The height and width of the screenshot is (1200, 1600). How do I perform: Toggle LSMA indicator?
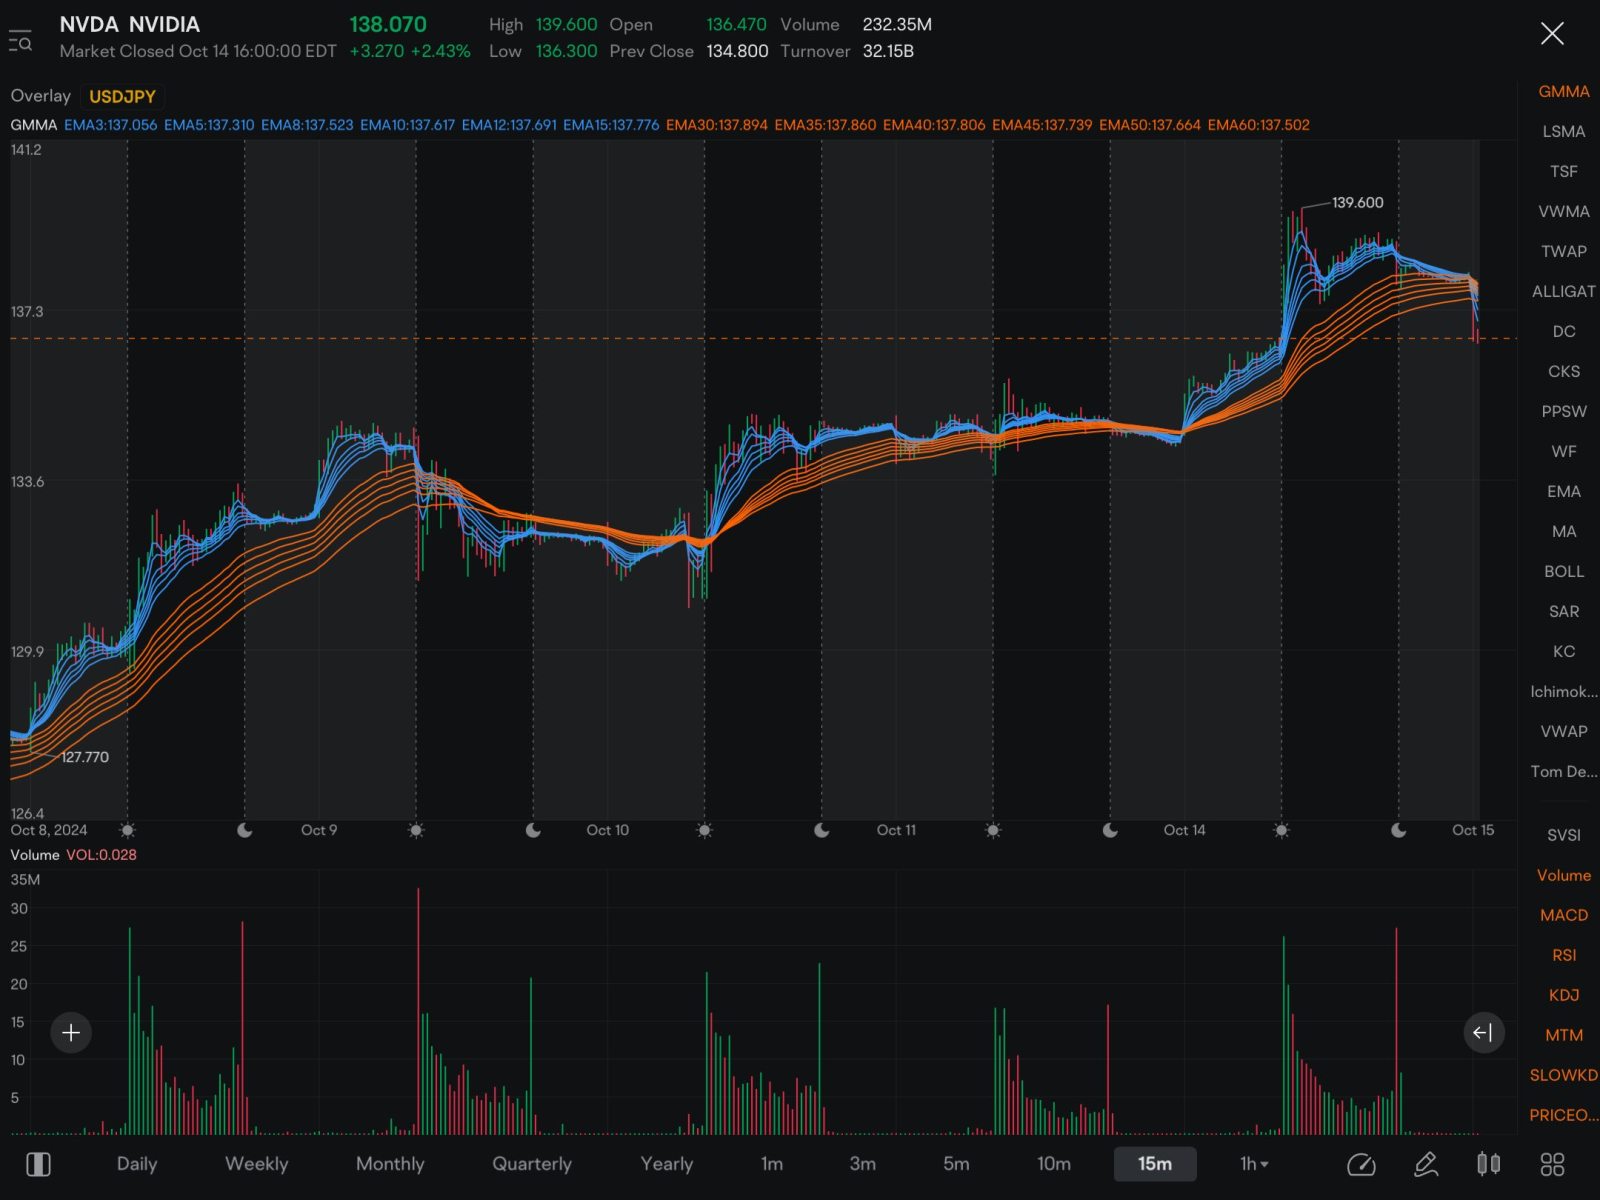[x=1563, y=132]
